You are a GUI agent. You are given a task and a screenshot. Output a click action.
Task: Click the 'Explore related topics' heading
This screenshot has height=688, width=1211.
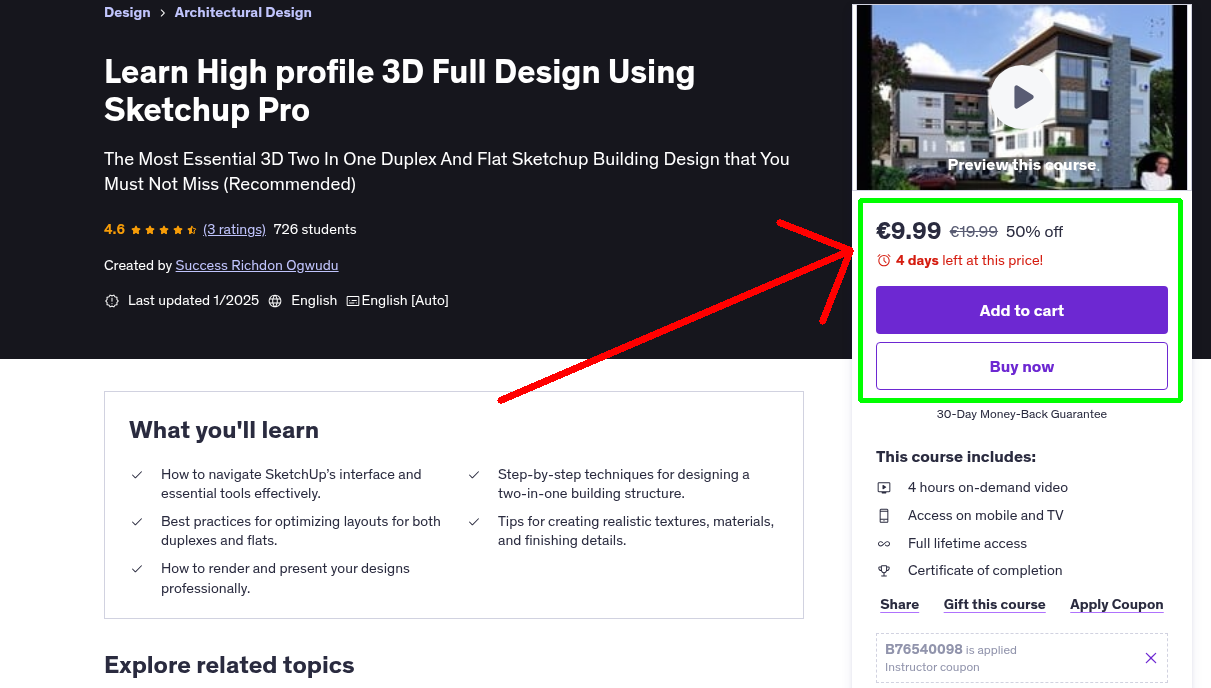229,665
